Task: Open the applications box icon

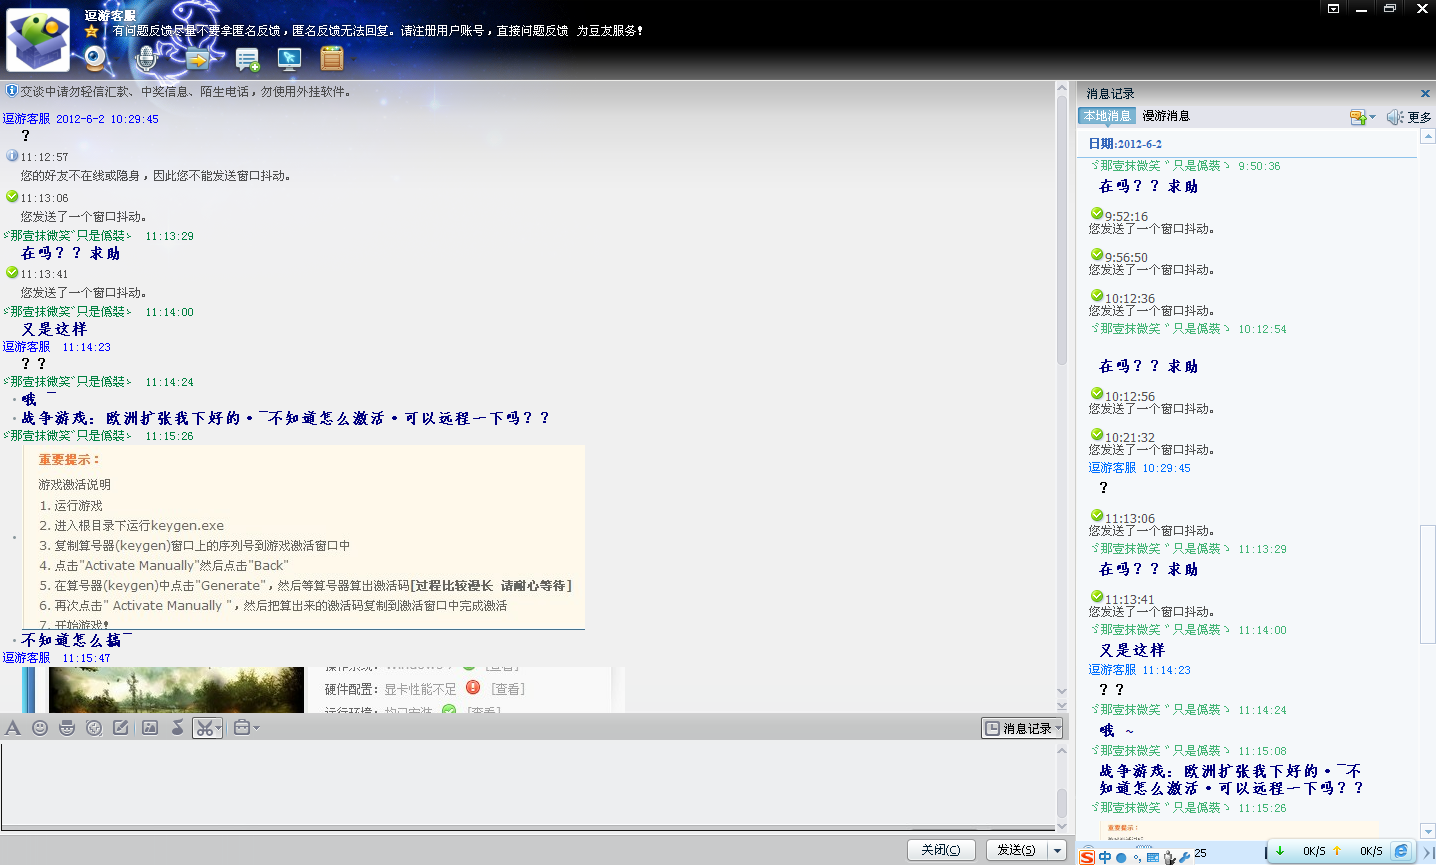Action: pos(332,59)
